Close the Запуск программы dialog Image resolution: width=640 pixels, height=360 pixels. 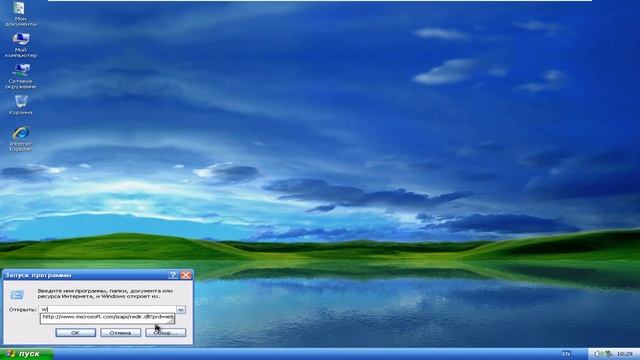(x=186, y=275)
